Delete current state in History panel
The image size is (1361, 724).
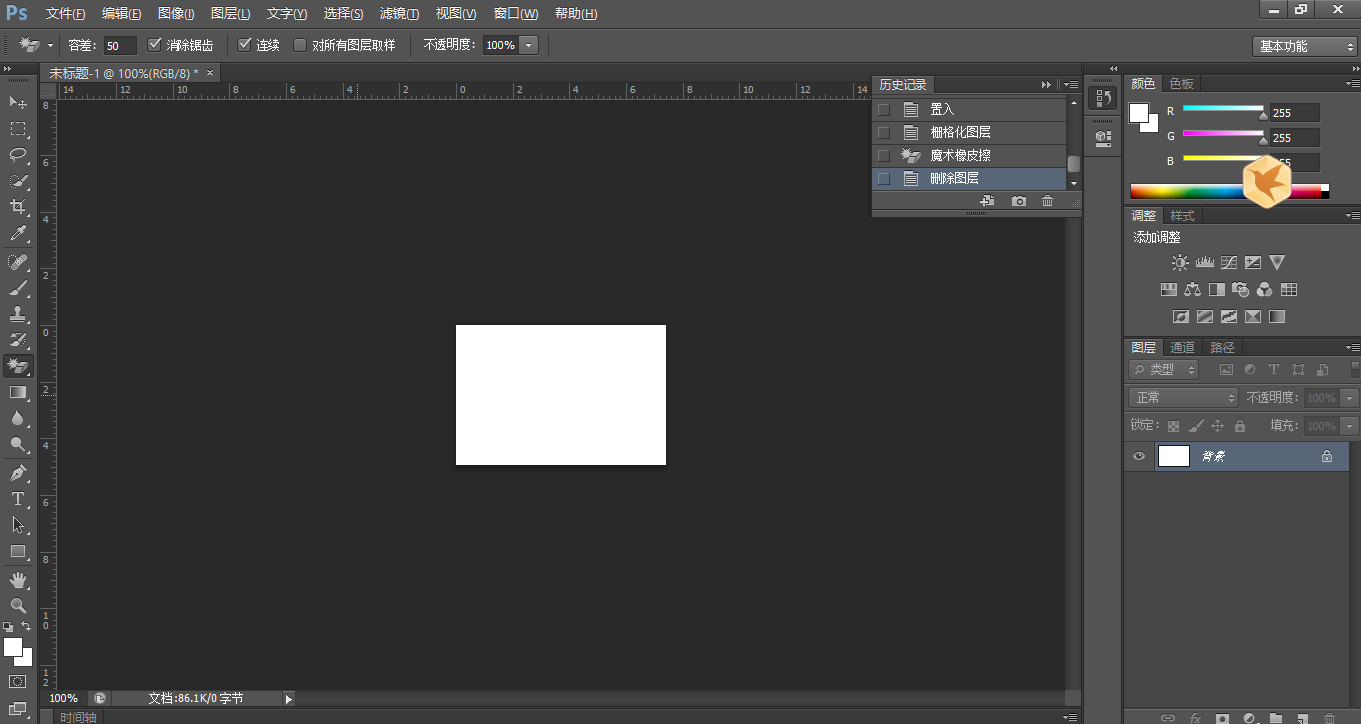coord(1047,201)
